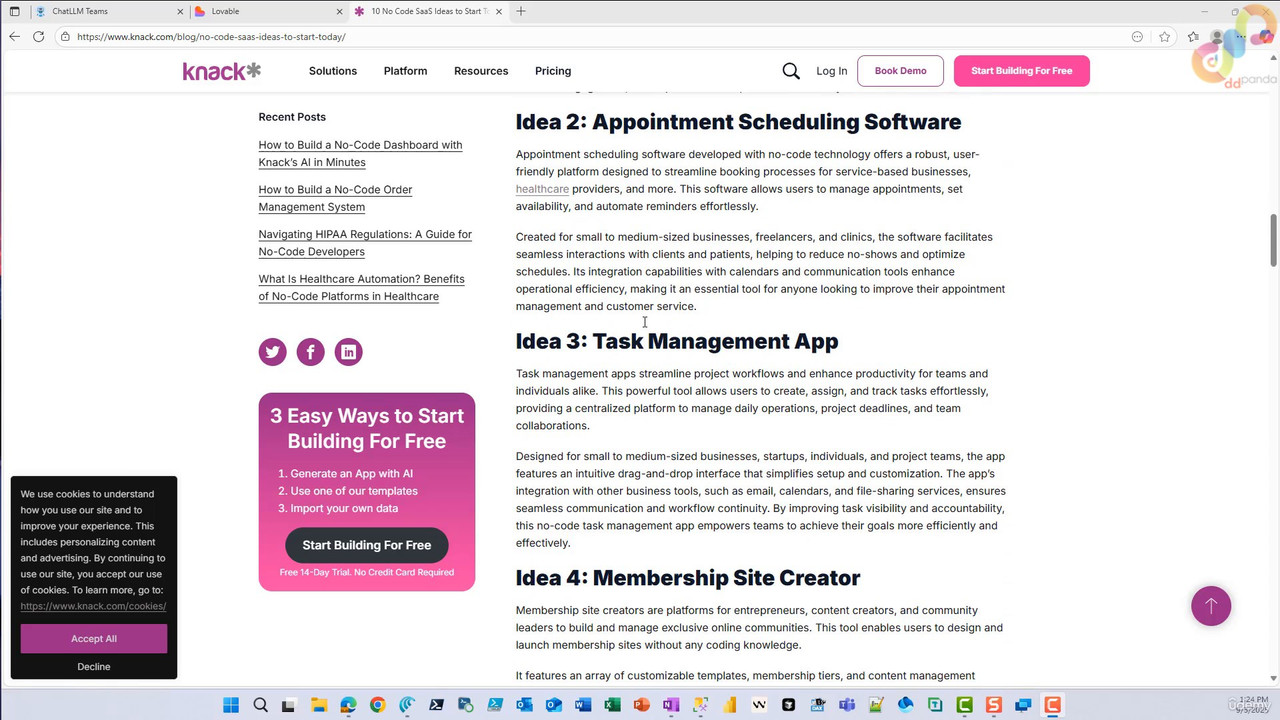The width and height of the screenshot is (1280, 720).
Task: Share the post via the Facebook icon
Action: pyautogui.click(x=310, y=352)
